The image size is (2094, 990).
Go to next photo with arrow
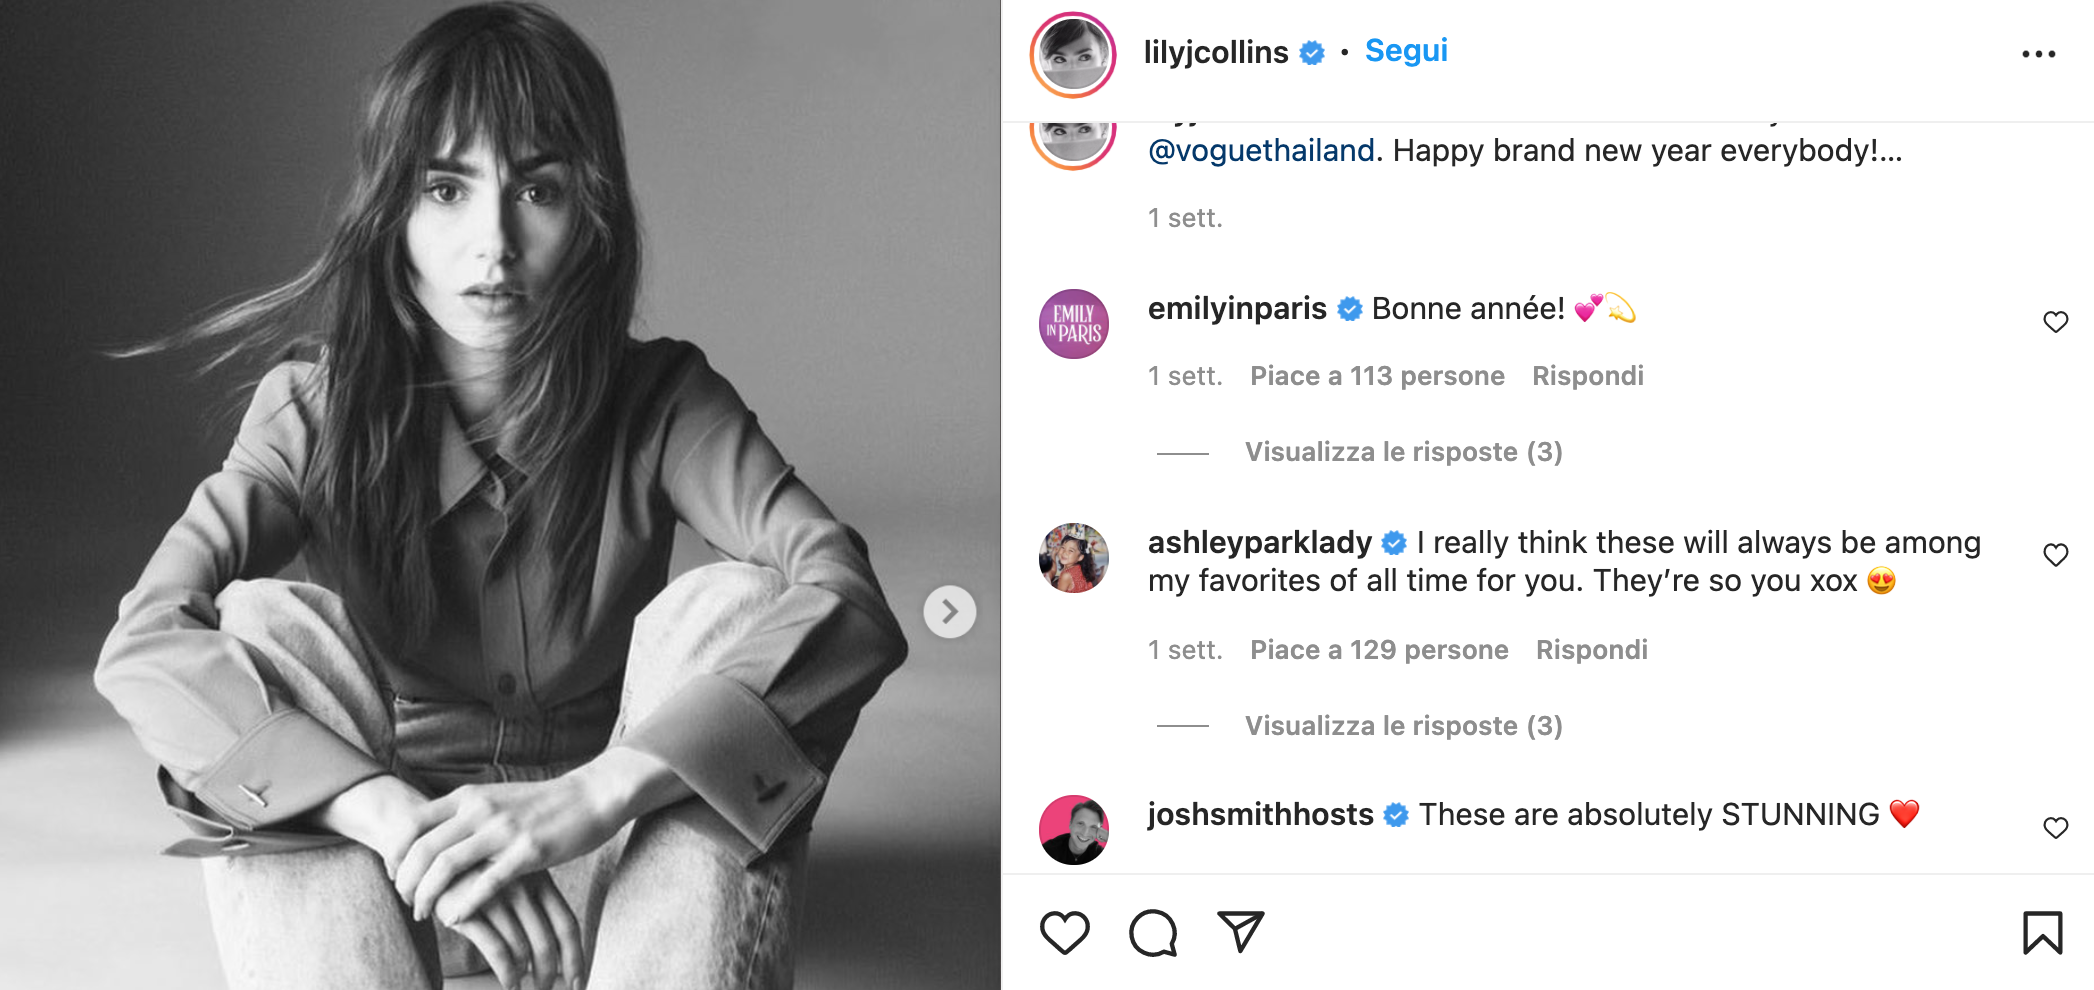click(x=949, y=611)
